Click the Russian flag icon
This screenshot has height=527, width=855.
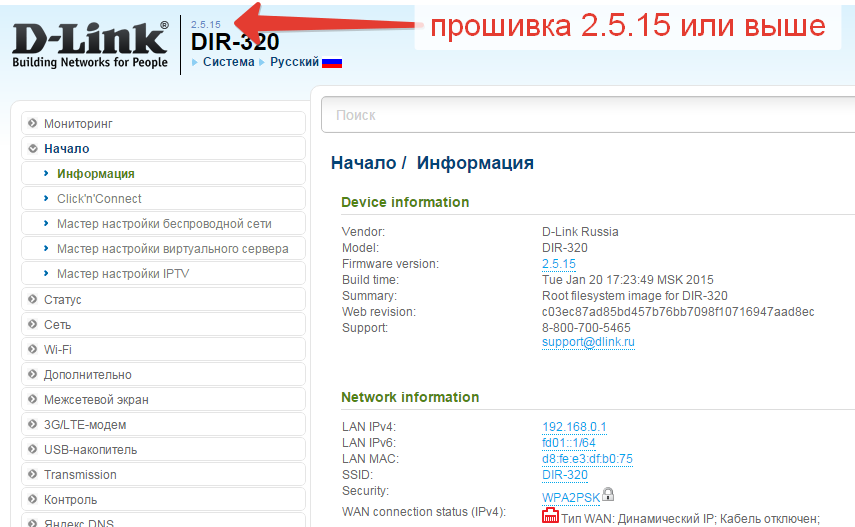point(332,63)
